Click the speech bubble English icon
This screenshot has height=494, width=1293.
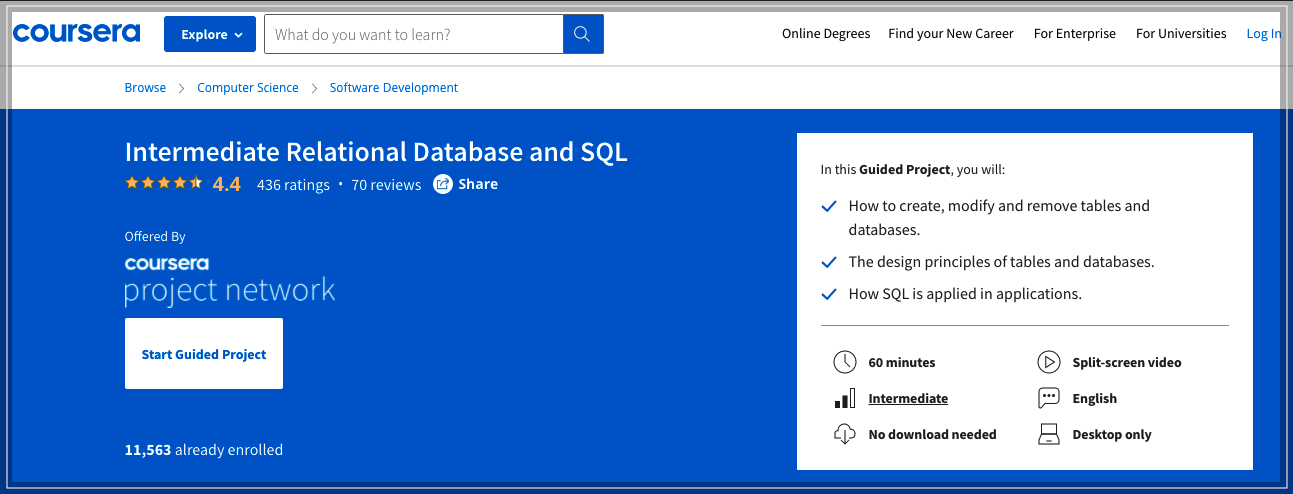click(x=1048, y=398)
